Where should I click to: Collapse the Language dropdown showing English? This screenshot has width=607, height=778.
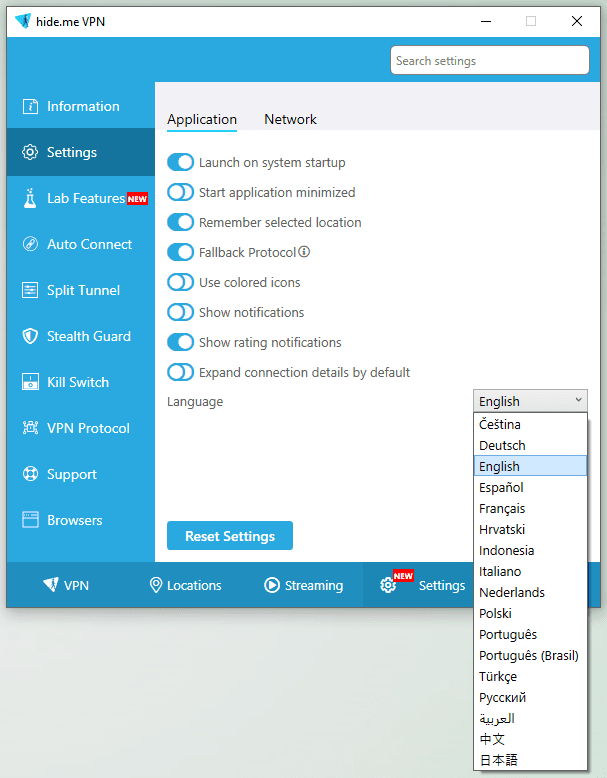[530, 401]
